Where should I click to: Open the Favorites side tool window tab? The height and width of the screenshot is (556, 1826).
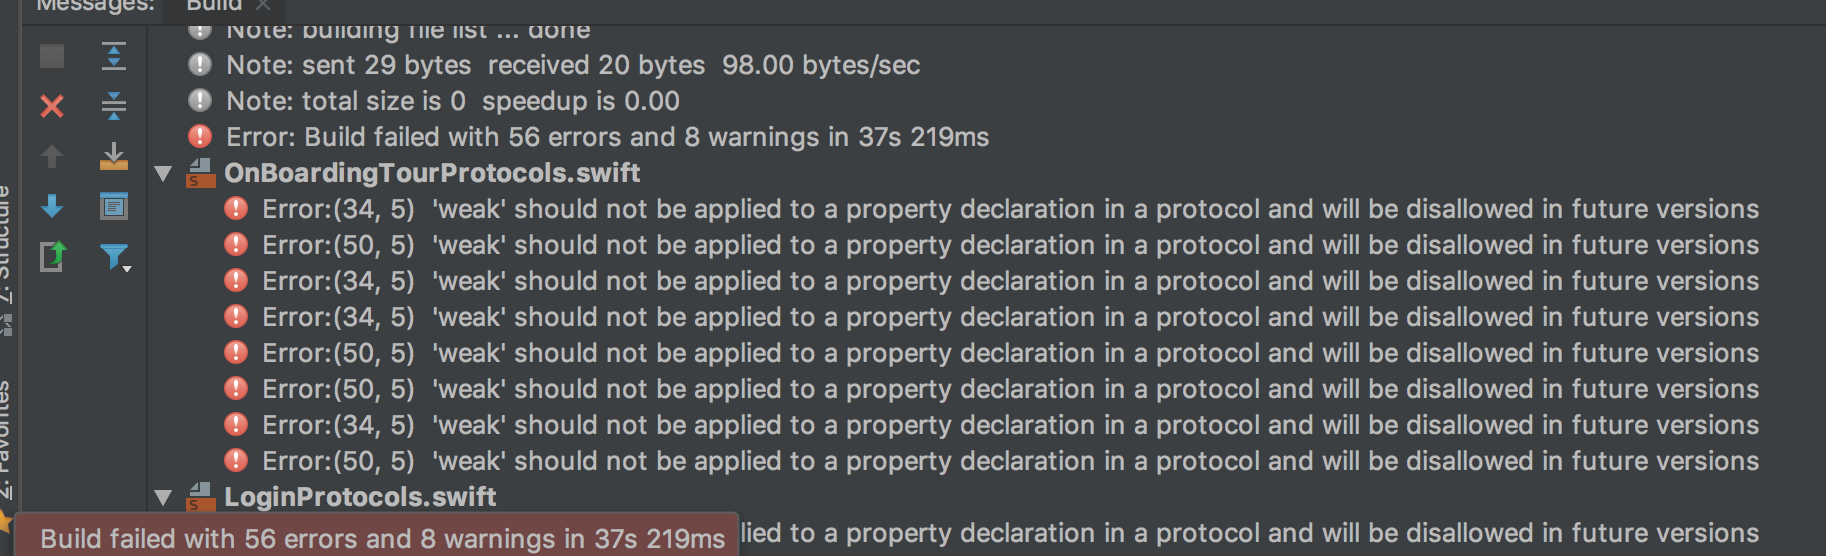6,440
